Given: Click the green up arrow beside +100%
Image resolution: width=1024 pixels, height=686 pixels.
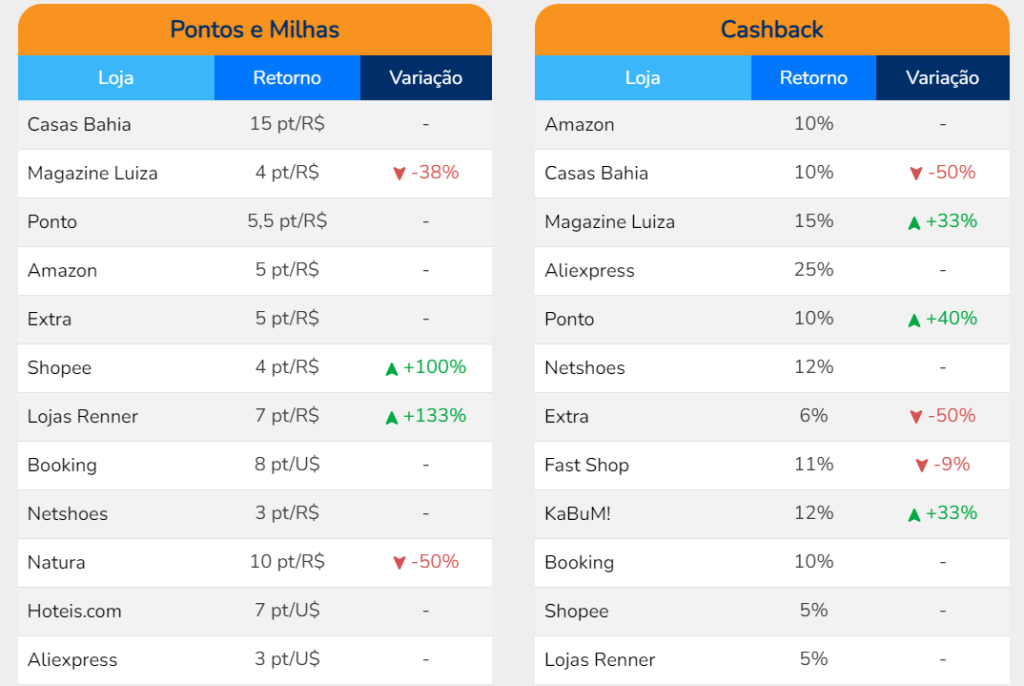Looking at the screenshot, I should [x=392, y=369].
